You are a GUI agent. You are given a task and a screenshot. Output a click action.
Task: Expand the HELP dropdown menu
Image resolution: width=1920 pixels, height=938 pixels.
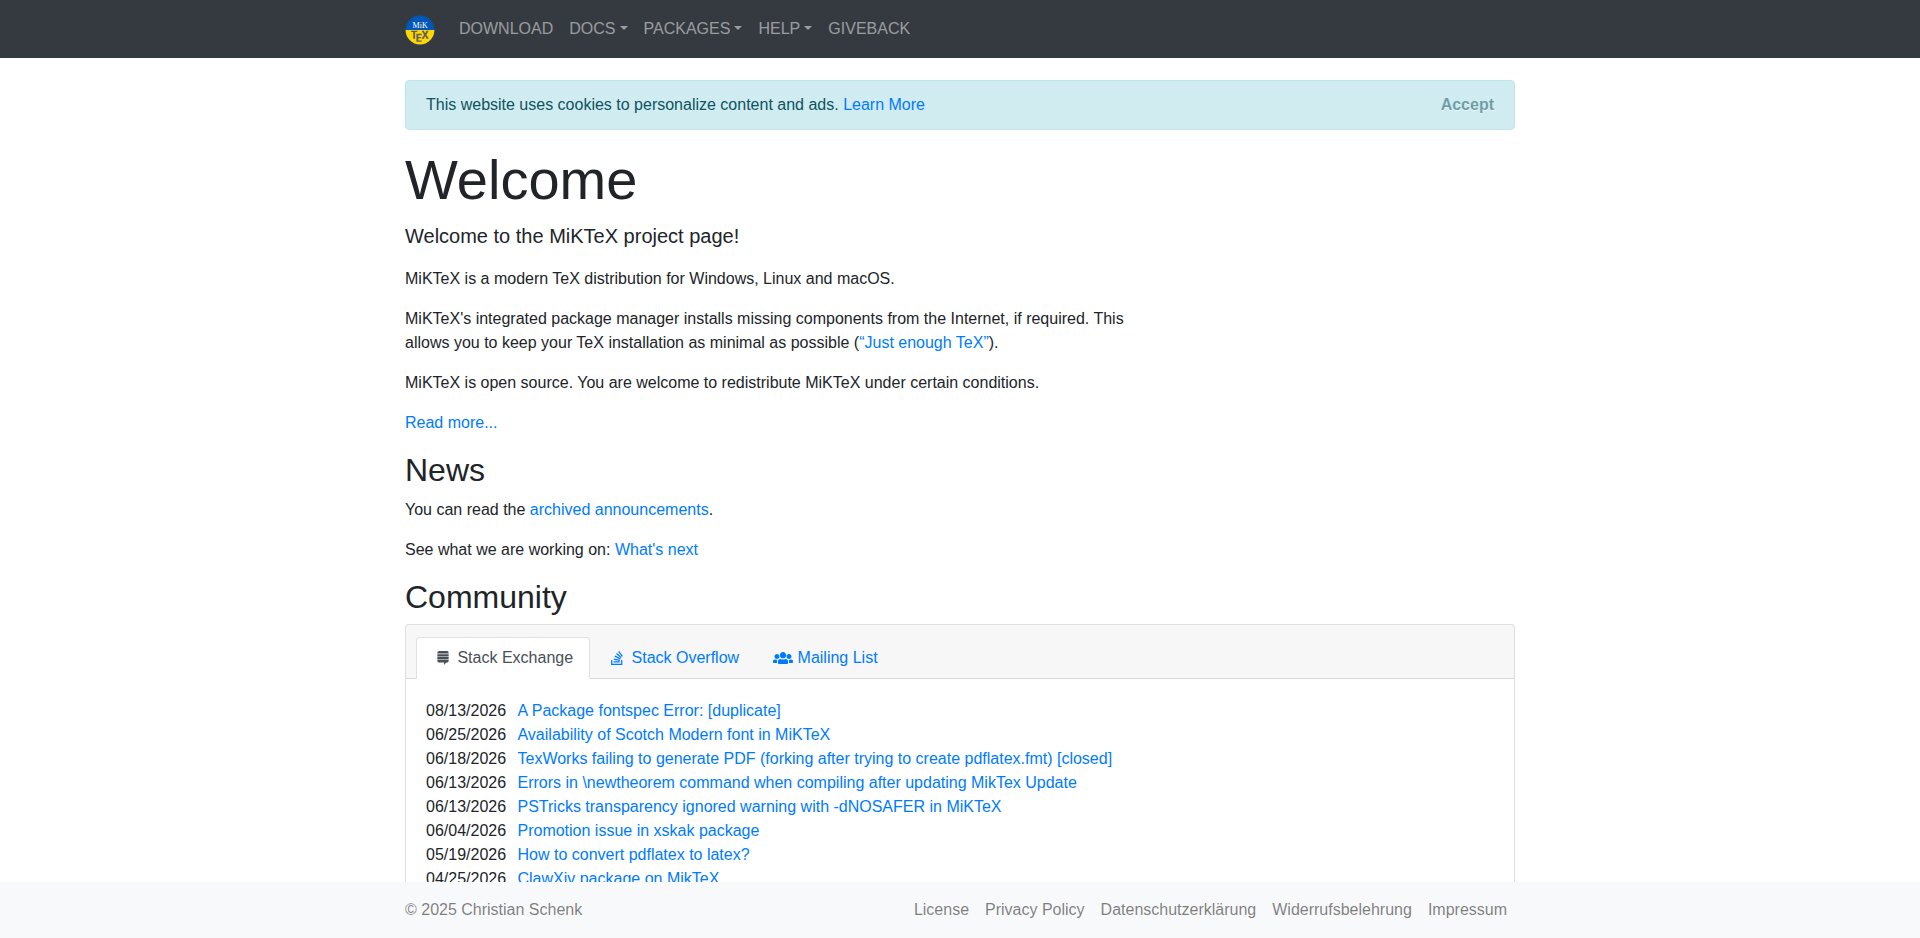[785, 28]
